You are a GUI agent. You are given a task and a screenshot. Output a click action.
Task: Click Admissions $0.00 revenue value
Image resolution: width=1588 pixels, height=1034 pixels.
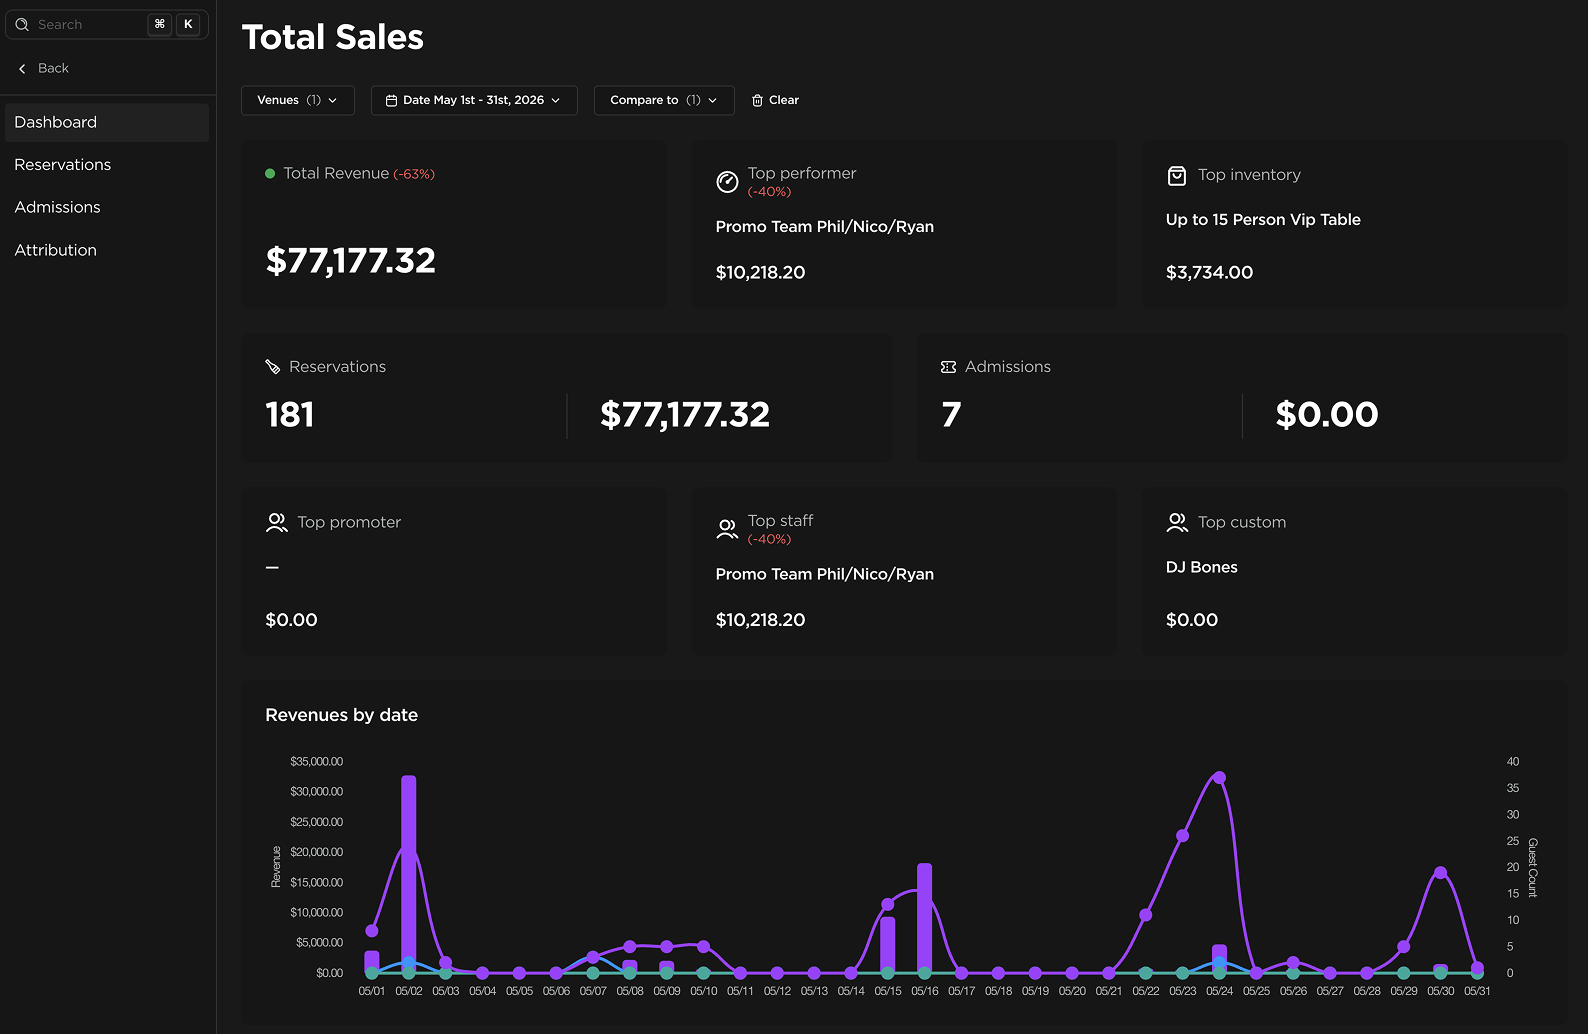[1327, 415]
